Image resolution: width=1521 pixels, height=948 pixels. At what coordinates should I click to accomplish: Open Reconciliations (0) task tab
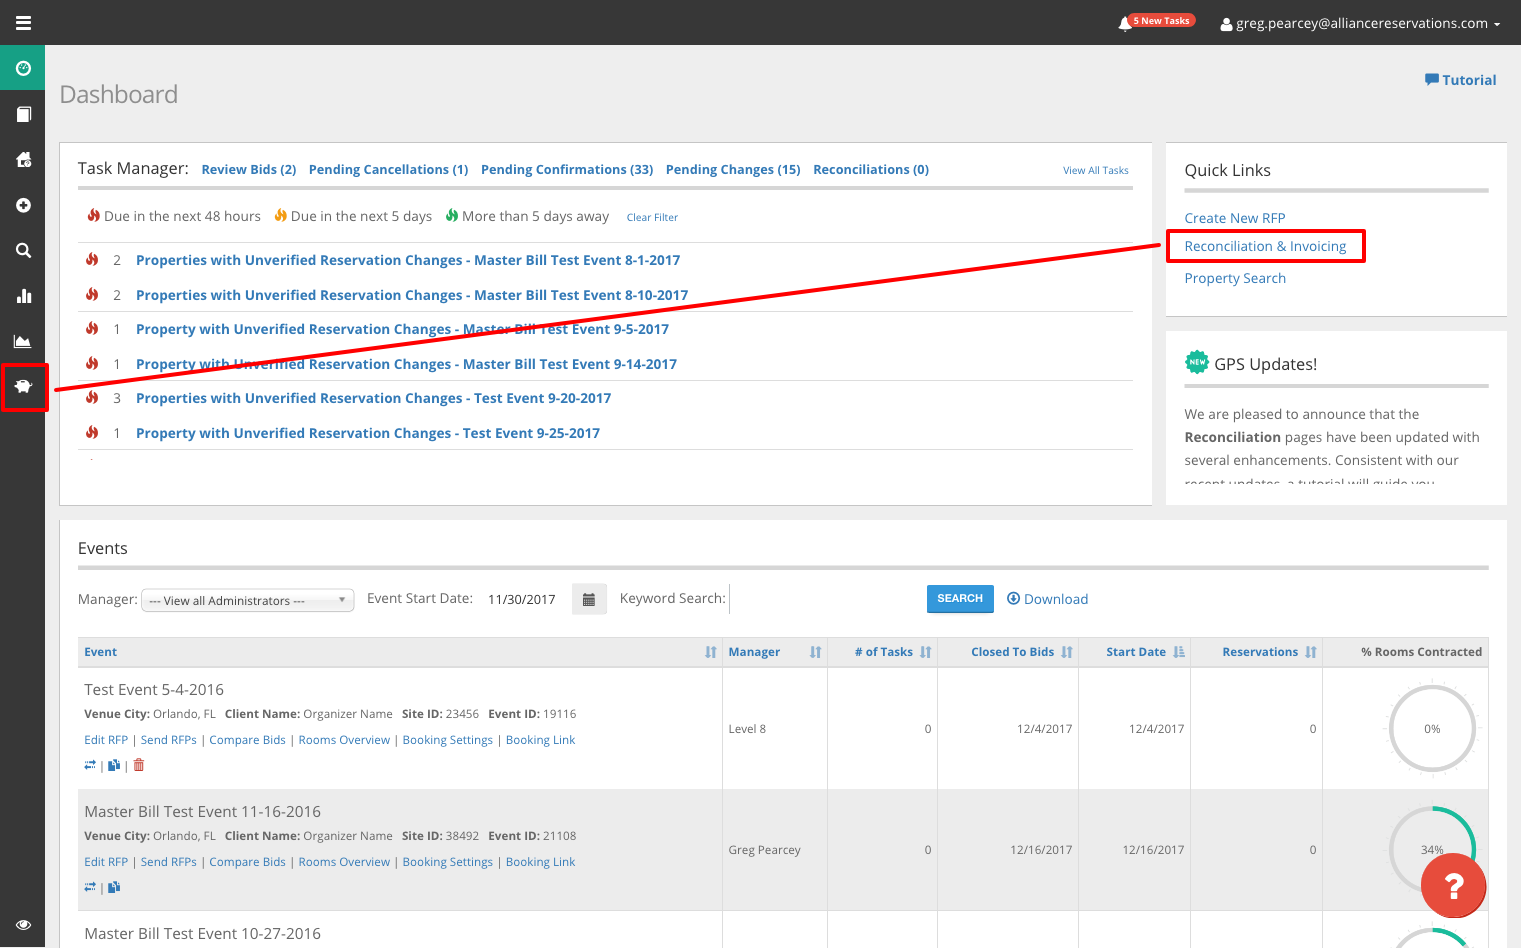pyautogui.click(x=871, y=170)
